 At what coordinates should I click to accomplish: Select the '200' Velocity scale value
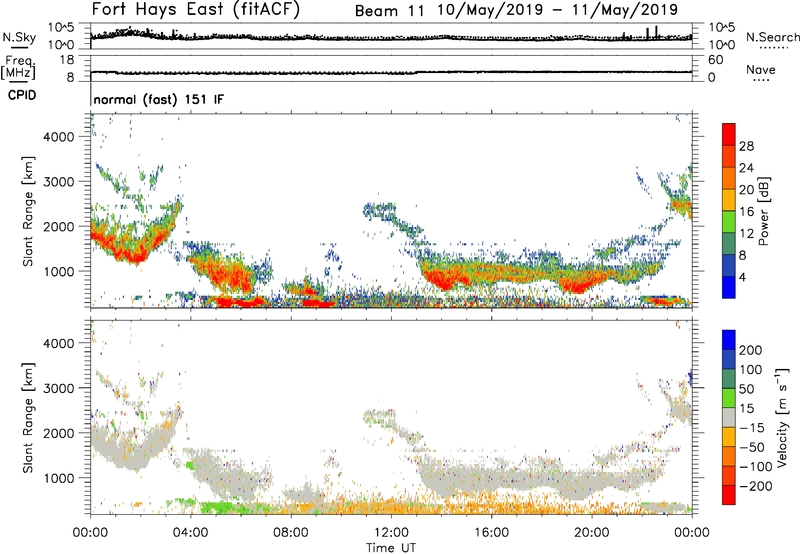click(751, 350)
